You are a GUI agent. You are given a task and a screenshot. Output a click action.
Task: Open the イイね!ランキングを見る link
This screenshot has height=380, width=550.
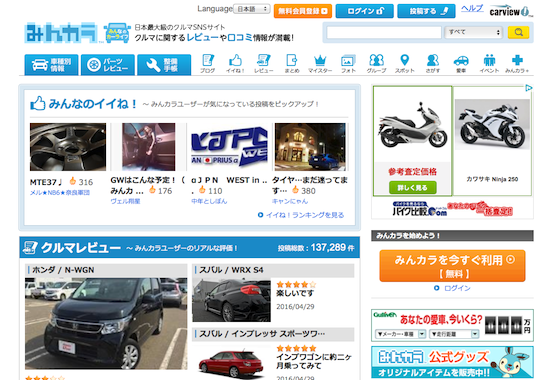(301, 215)
